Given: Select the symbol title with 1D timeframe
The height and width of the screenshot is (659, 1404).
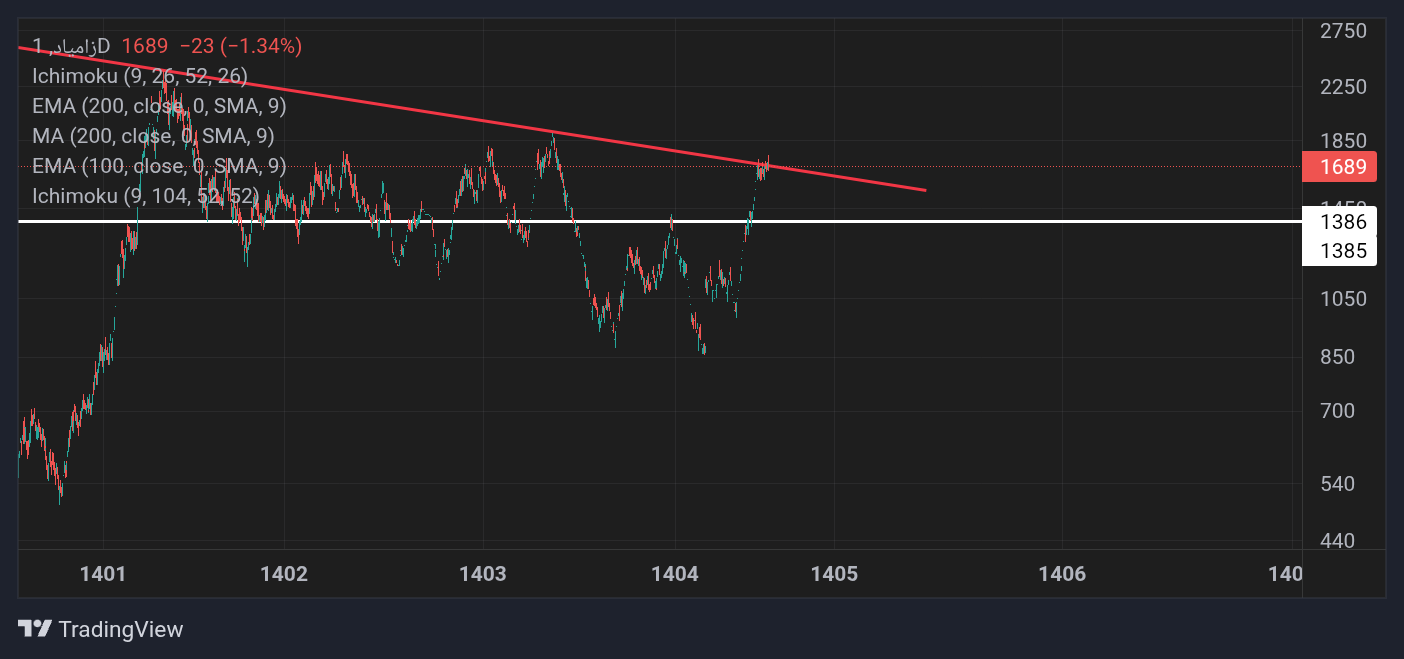Looking at the screenshot, I should tap(71, 46).
